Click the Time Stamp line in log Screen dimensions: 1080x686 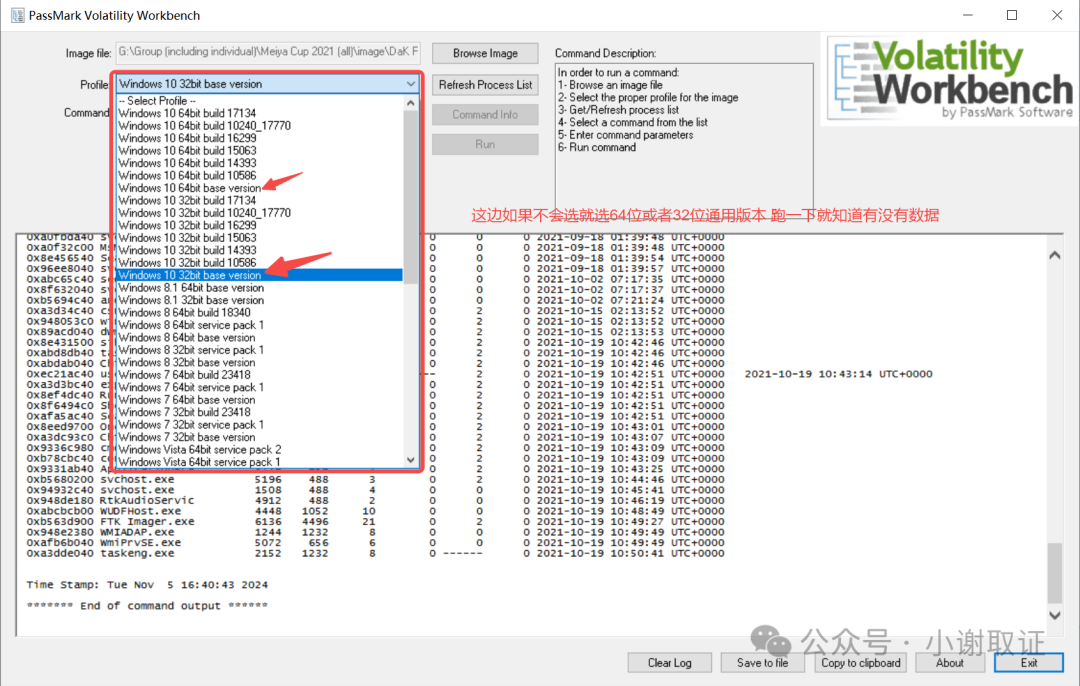pyautogui.click(x=147, y=585)
